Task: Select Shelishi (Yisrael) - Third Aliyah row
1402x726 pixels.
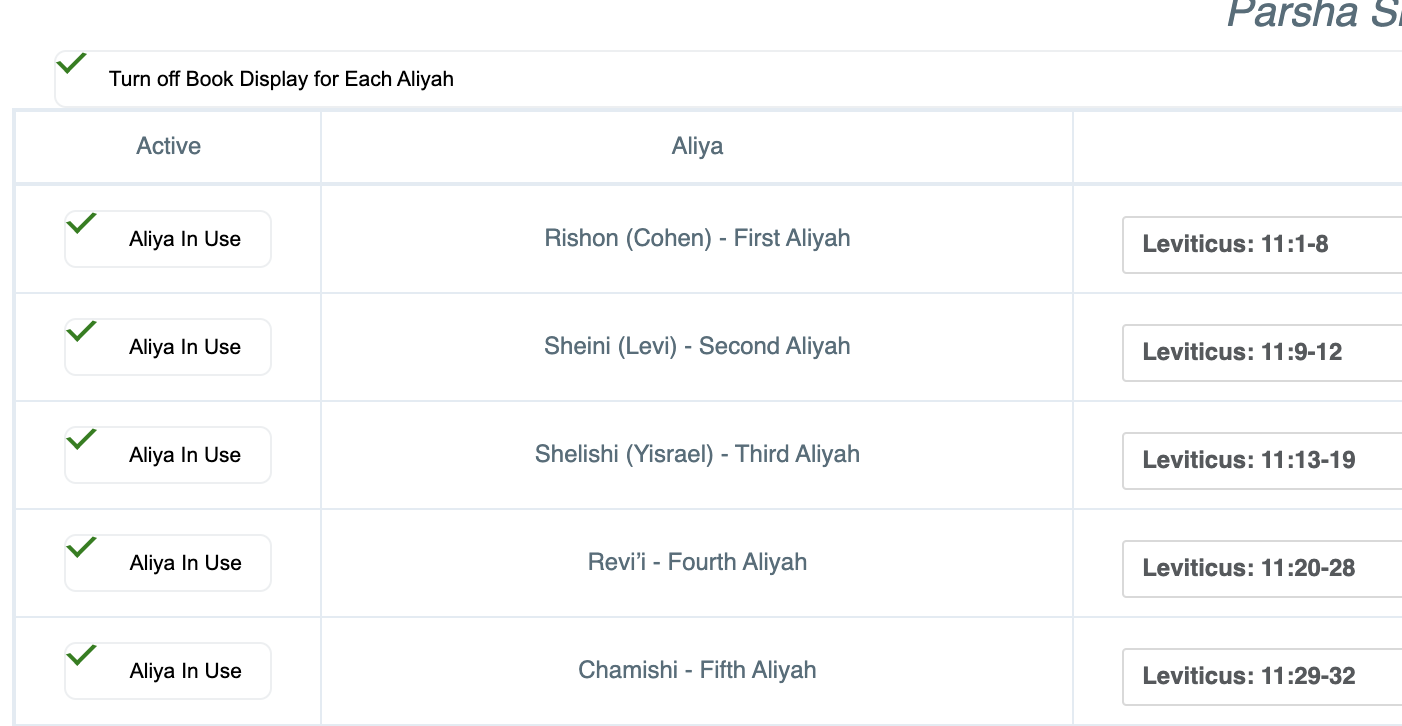Action: pos(697,454)
